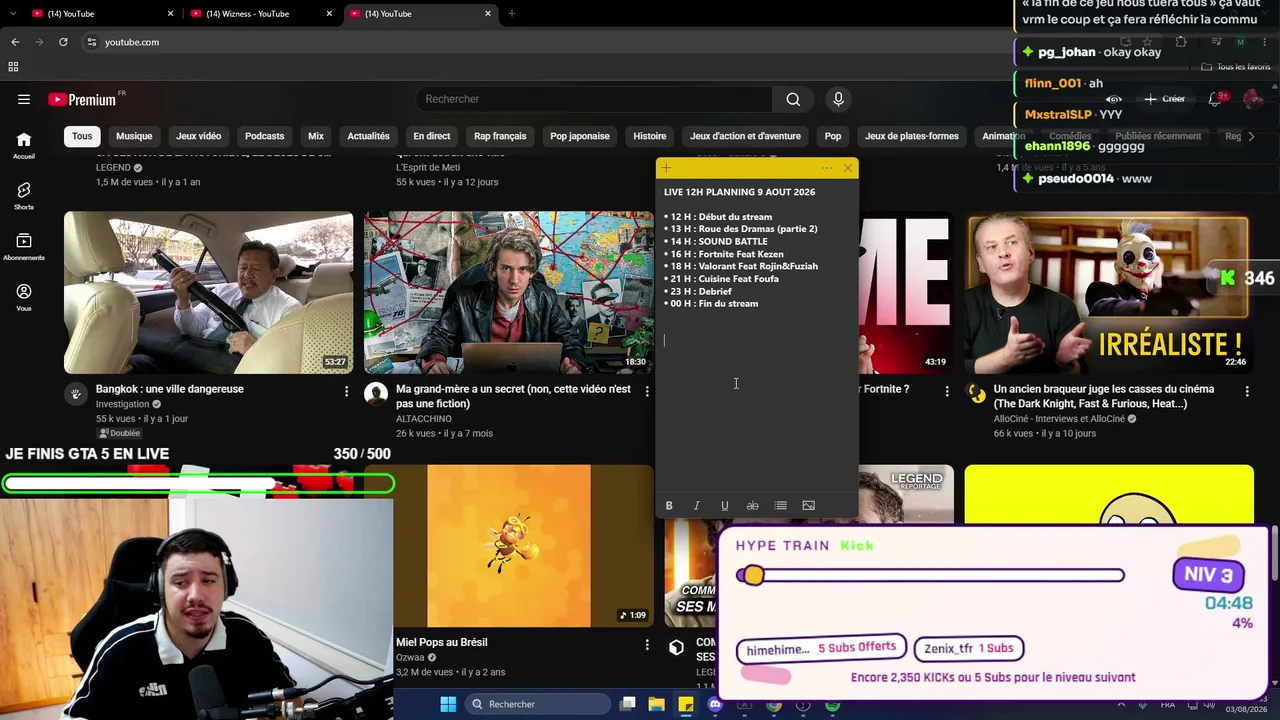This screenshot has height=720, width=1280.
Task: Select the Podcasts filter chip
Action: pos(265,136)
